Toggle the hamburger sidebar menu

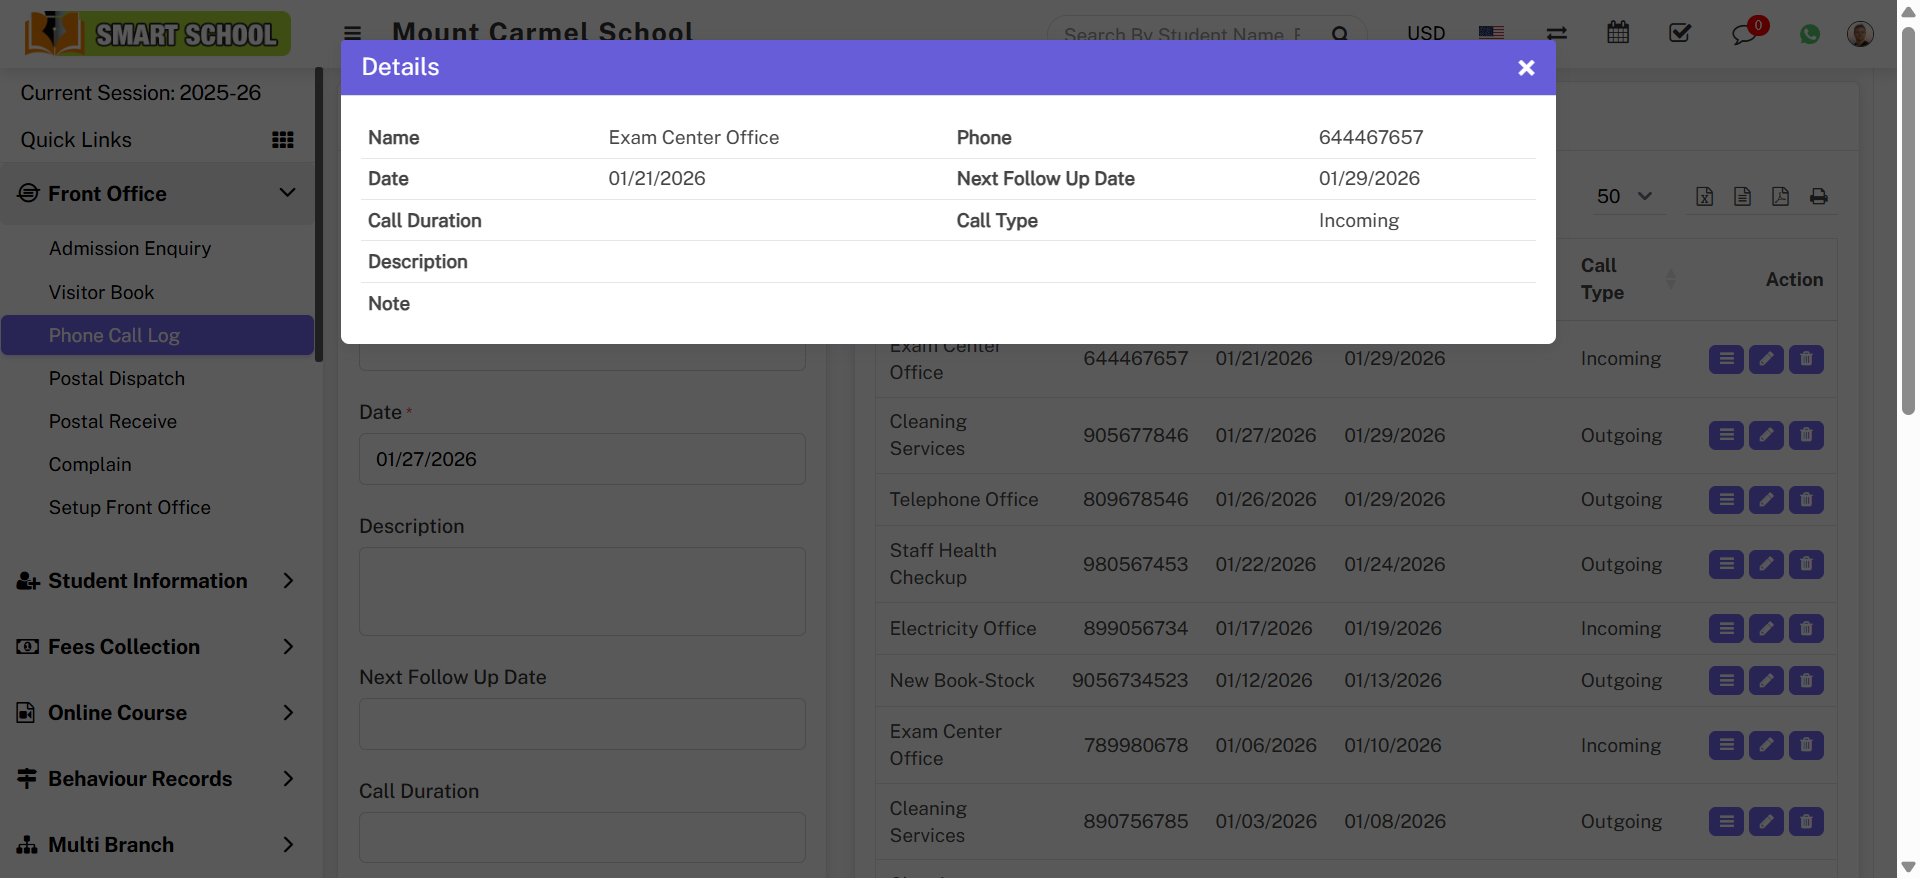pyautogui.click(x=352, y=33)
